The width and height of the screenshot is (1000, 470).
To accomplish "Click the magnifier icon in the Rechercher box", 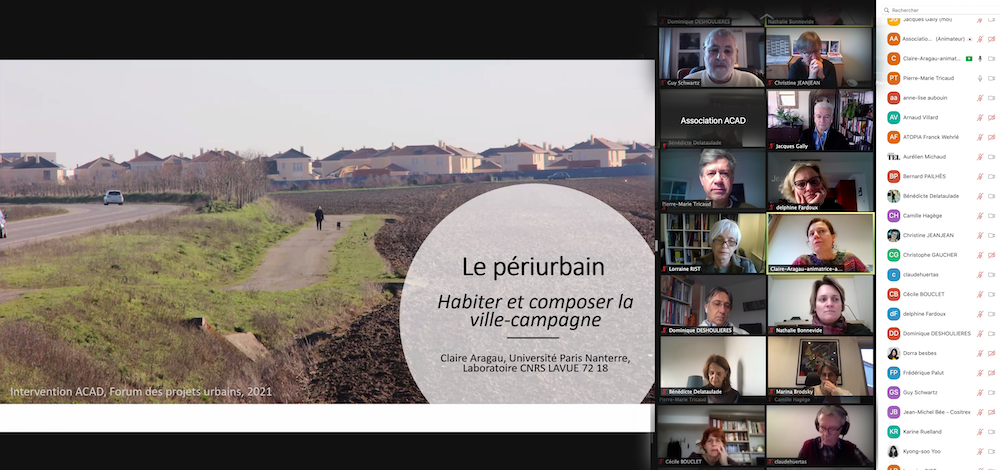I will point(886,10).
